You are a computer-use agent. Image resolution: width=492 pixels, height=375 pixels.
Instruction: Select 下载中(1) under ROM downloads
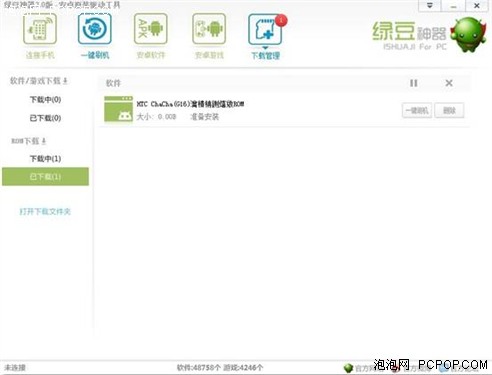(x=45, y=159)
